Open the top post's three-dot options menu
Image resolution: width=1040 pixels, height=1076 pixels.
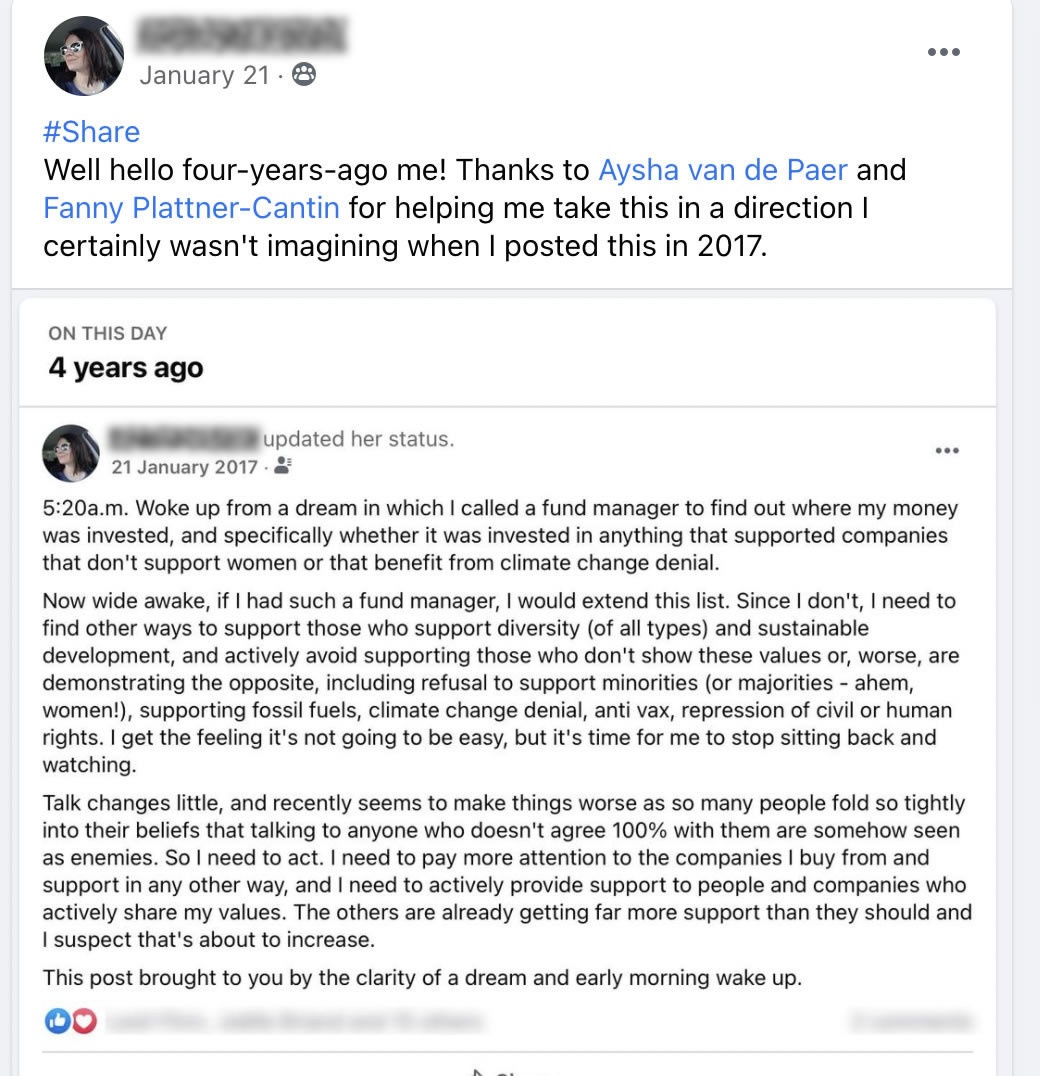[x=943, y=52]
